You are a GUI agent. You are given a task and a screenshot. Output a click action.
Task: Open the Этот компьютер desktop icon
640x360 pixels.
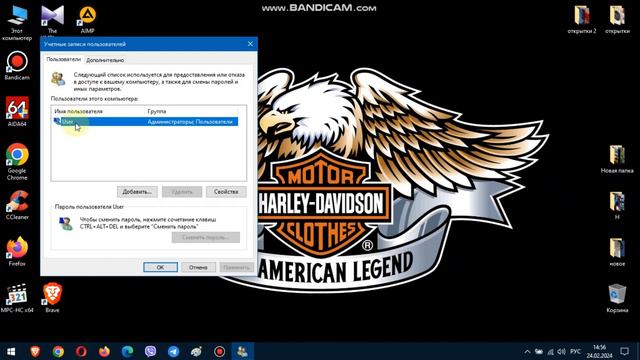point(17,23)
